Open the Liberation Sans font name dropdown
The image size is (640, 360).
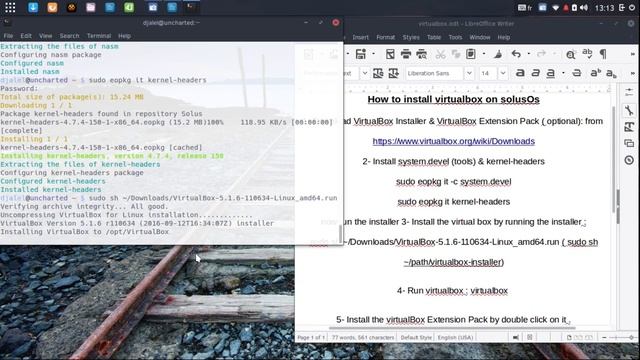point(469,73)
